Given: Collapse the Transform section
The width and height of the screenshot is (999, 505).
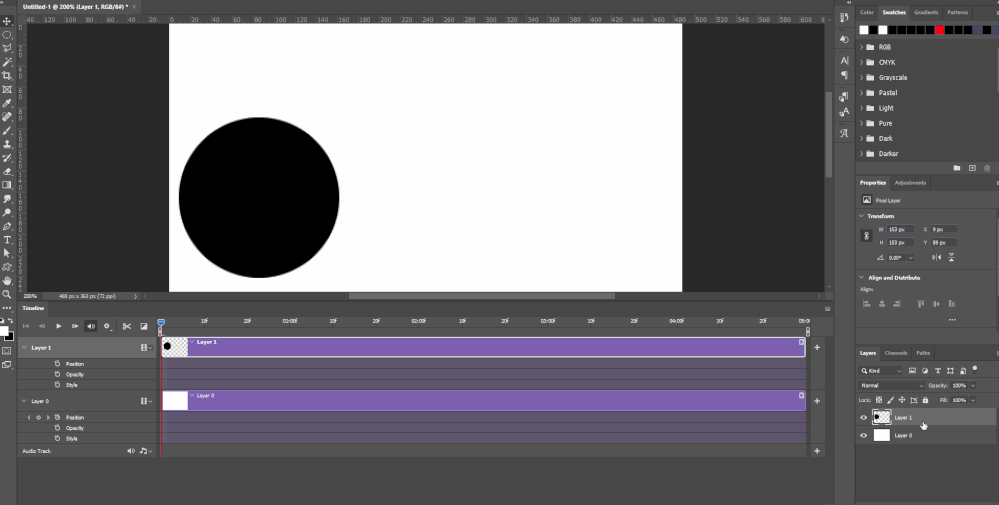Looking at the screenshot, I should point(862,216).
